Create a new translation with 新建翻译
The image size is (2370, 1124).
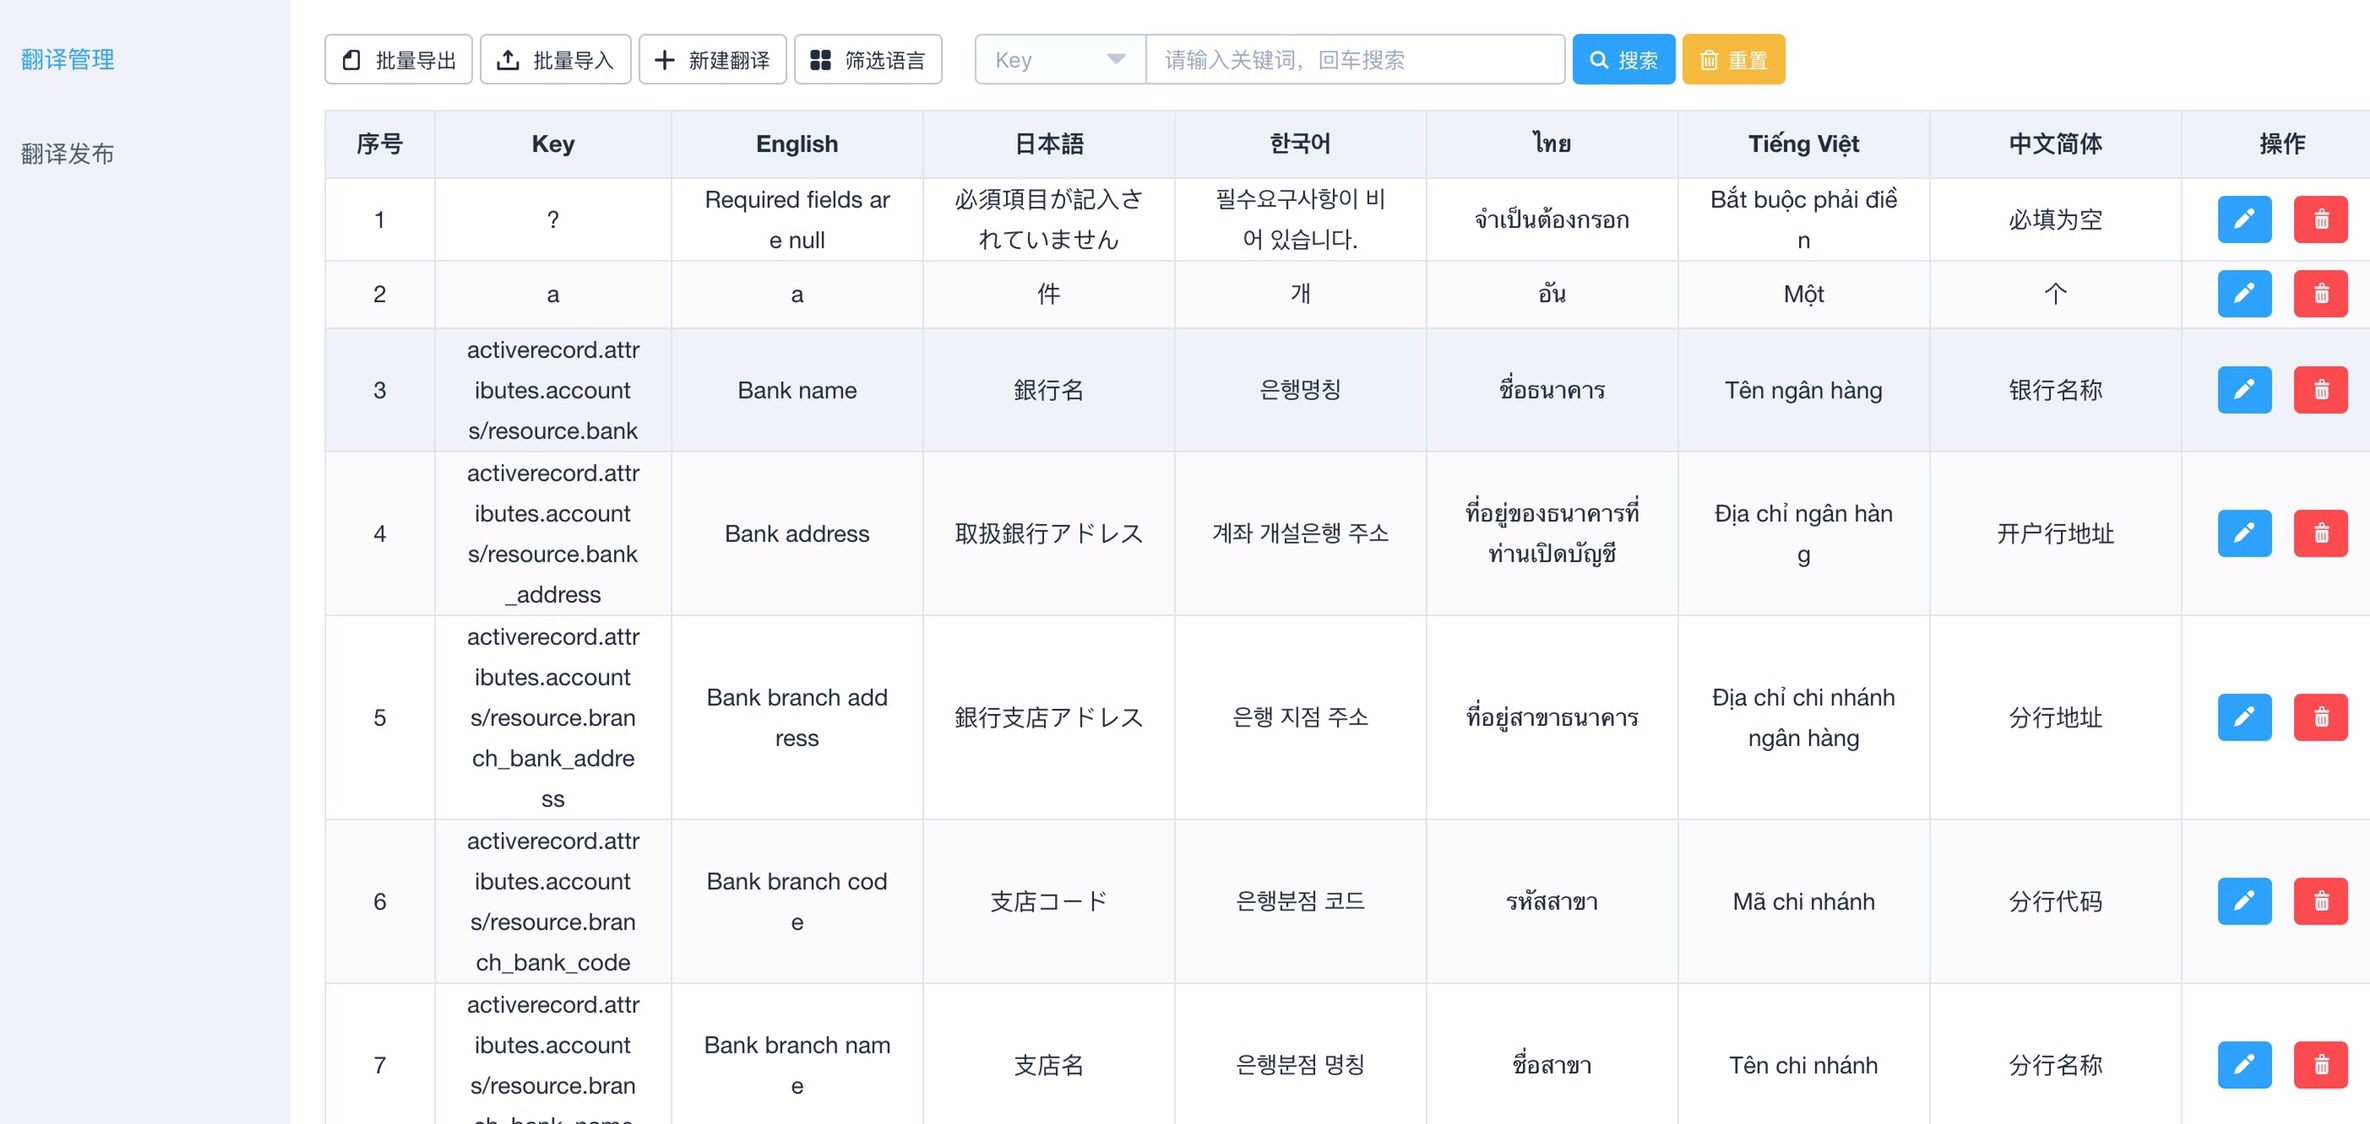click(712, 60)
